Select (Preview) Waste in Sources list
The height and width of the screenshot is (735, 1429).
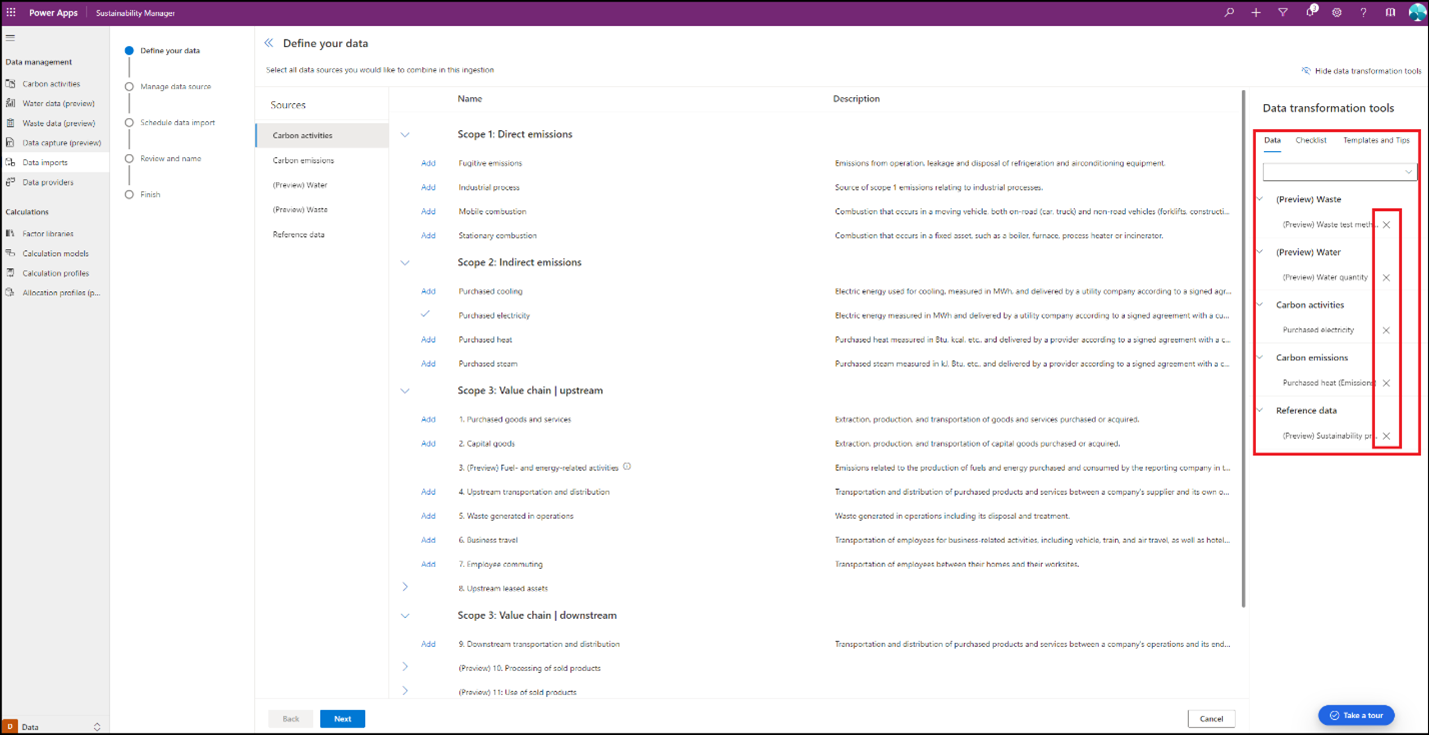click(x=322, y=210)
